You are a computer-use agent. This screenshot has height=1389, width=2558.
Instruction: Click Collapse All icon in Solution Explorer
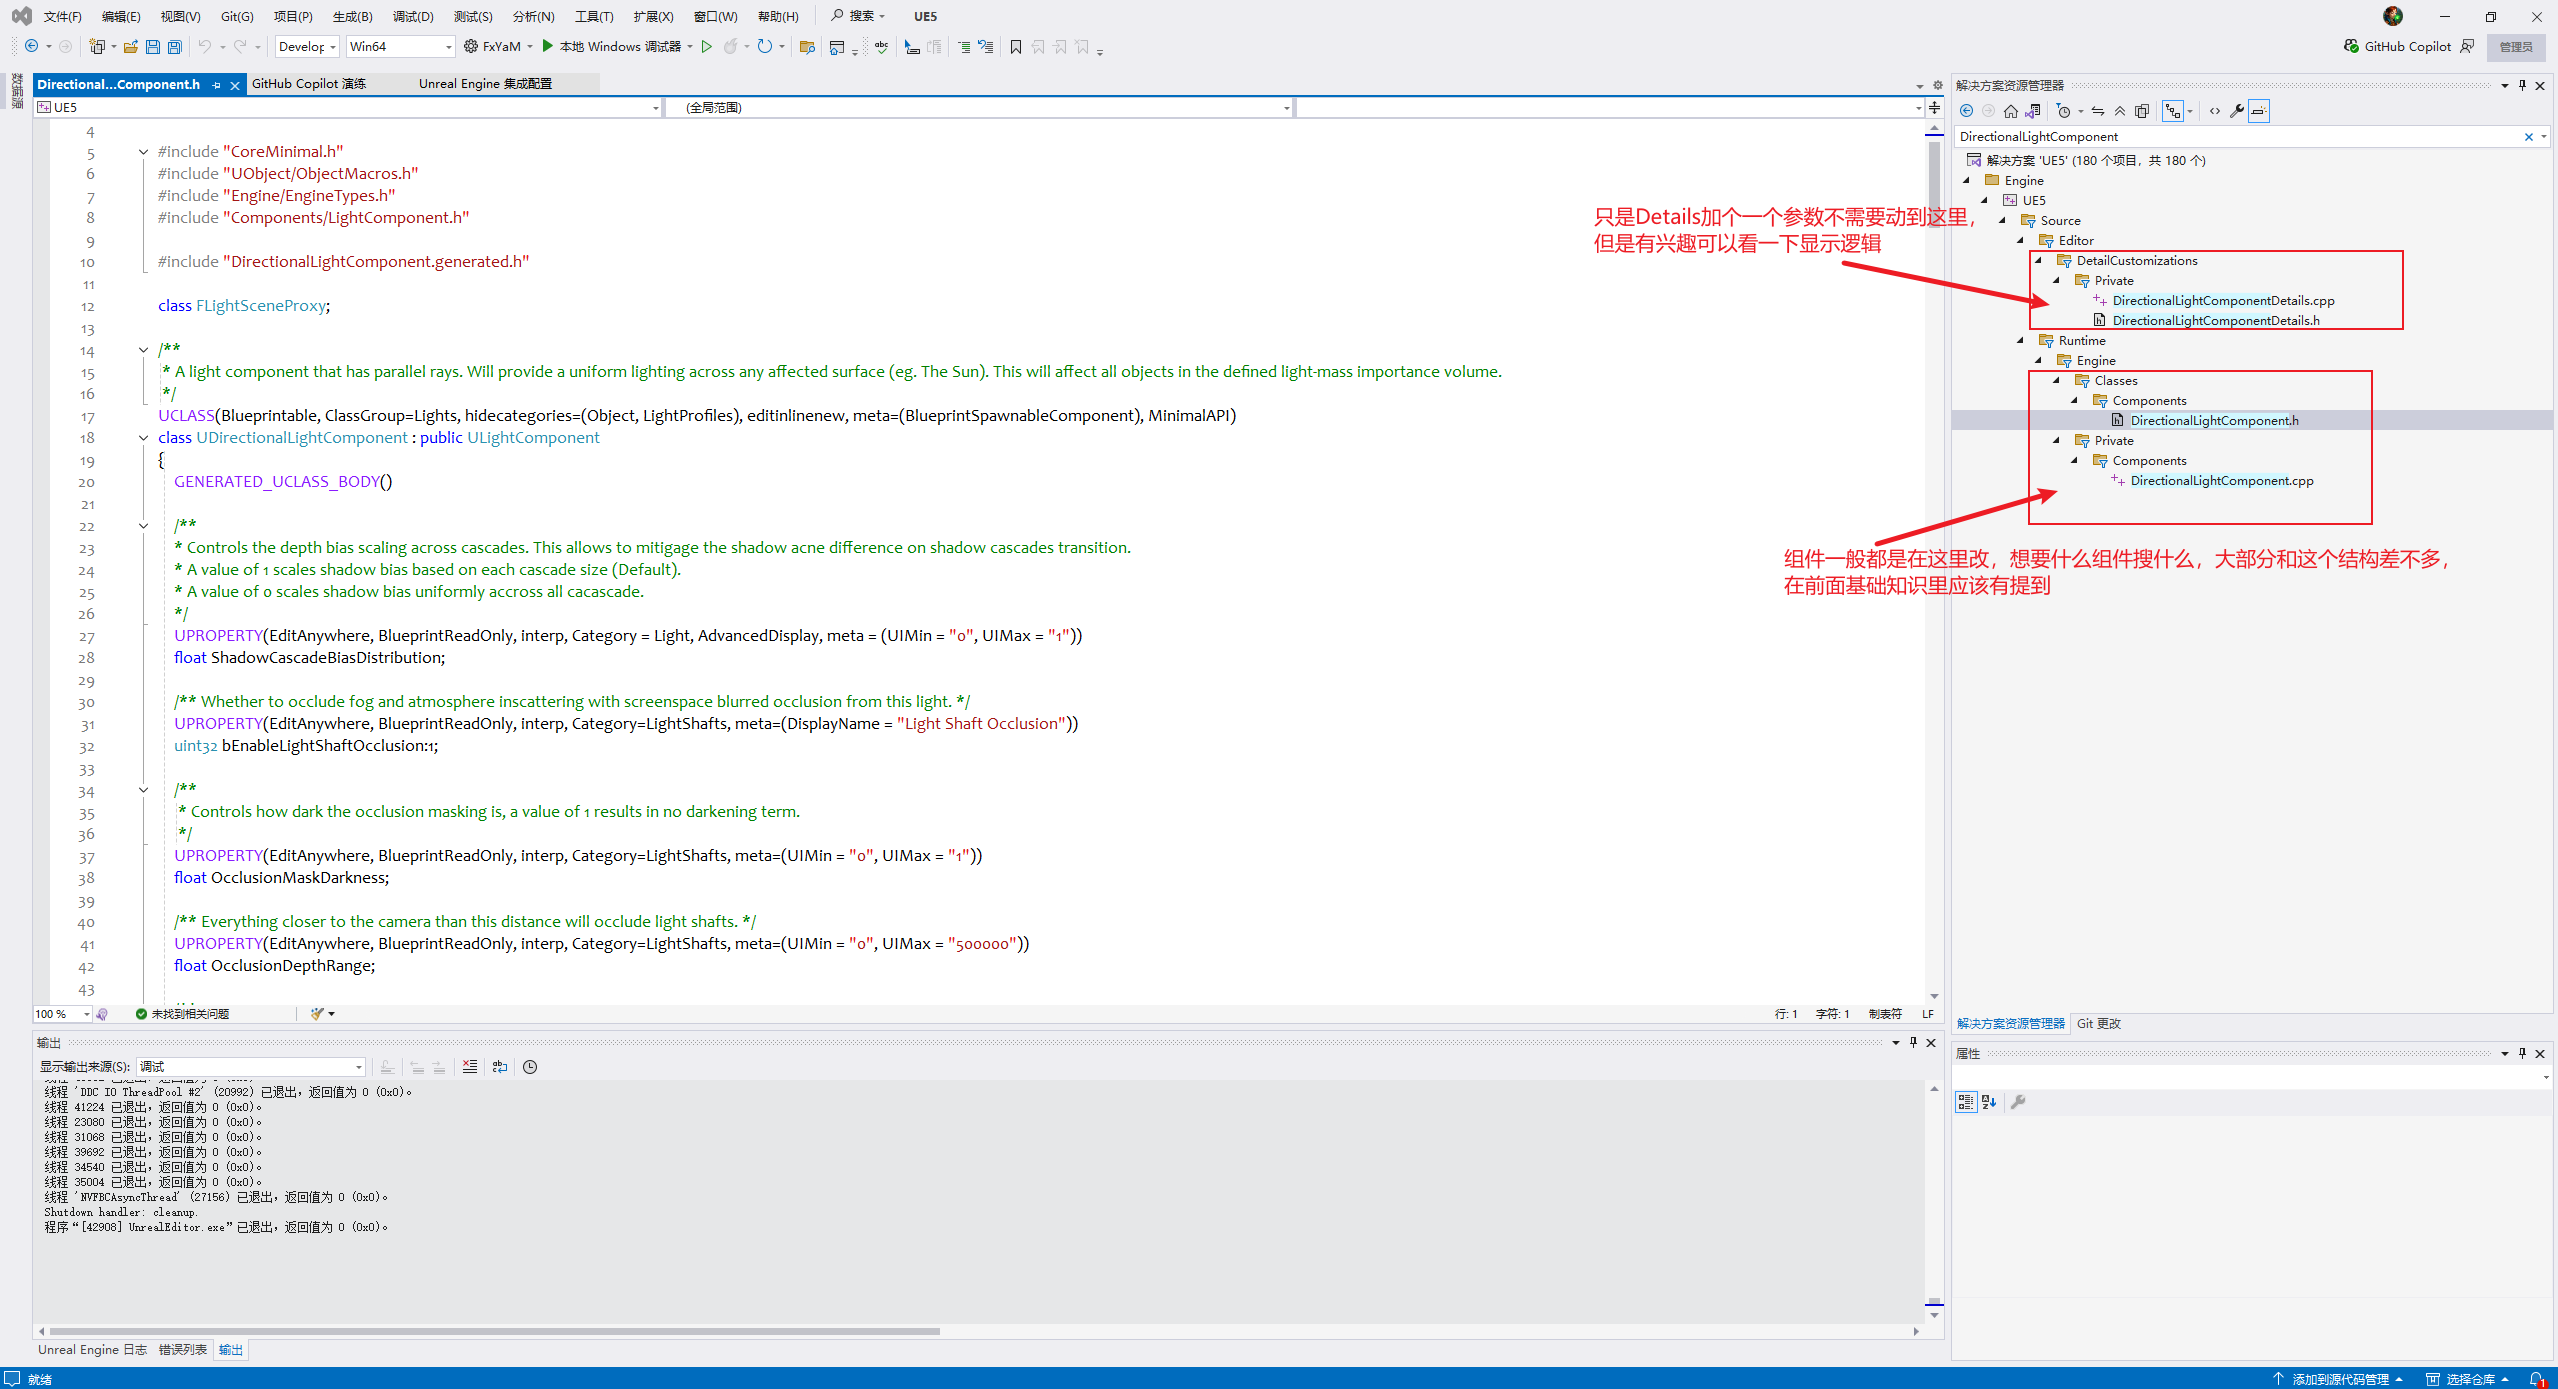(x=2120, y=111)
